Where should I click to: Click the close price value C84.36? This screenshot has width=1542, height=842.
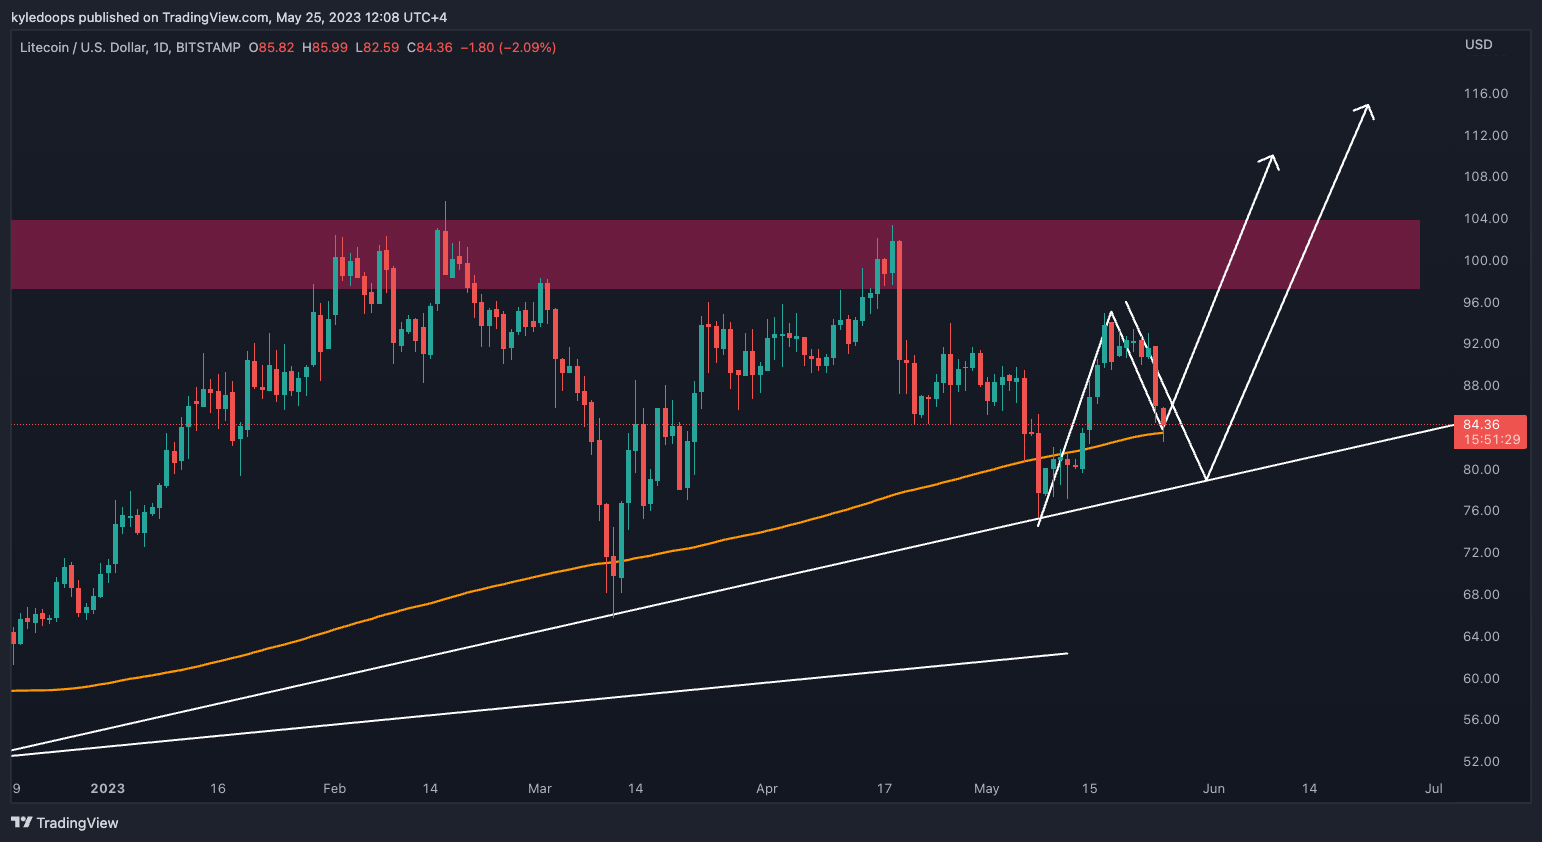point(430,47)
